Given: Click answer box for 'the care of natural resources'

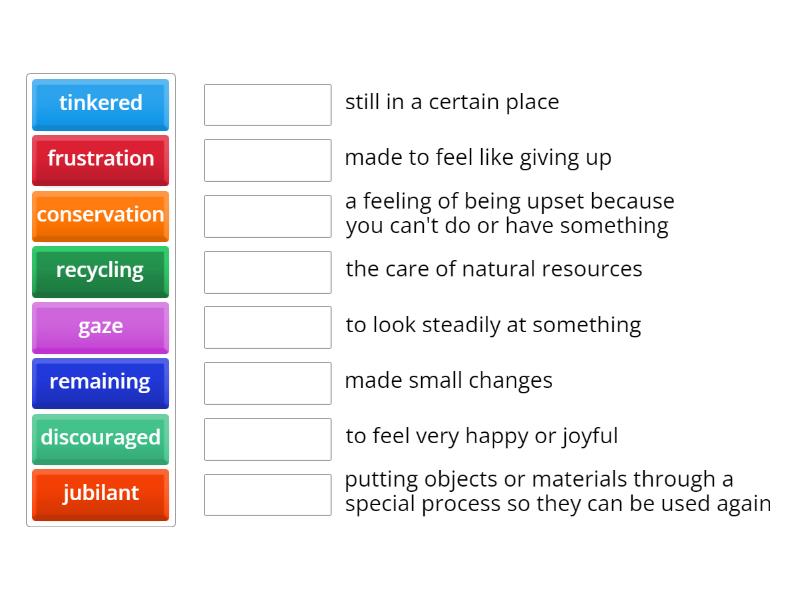Looking at the screenshot, I should [268, 272].
